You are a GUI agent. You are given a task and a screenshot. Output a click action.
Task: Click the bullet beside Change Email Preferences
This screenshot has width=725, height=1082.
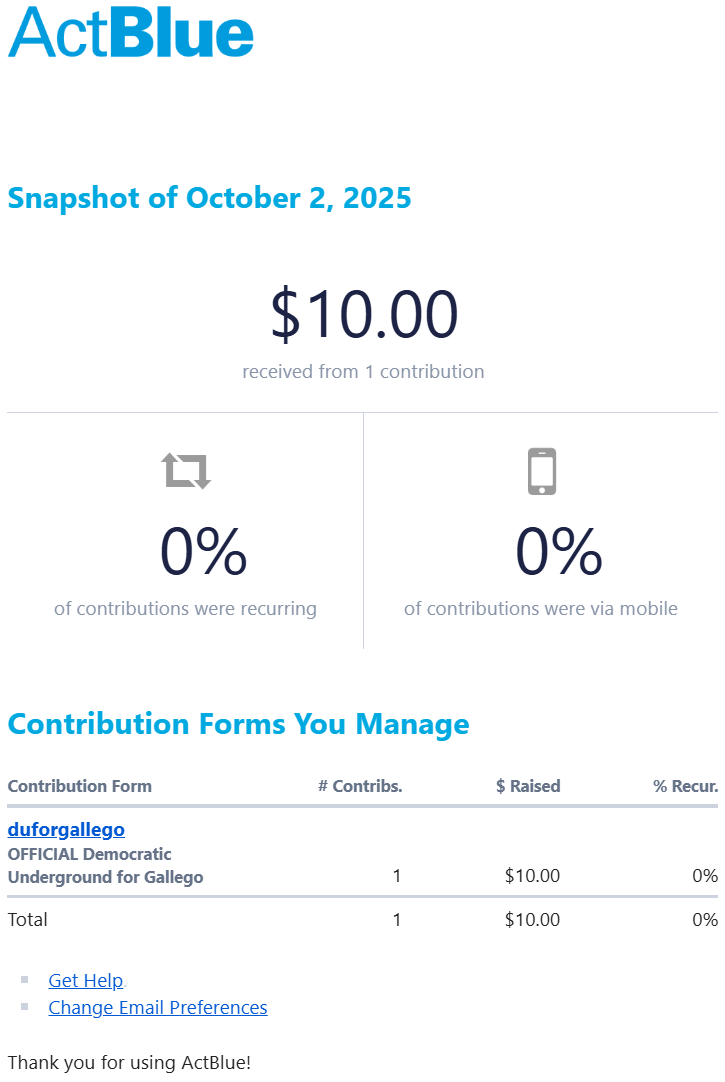pos(25,1007)
